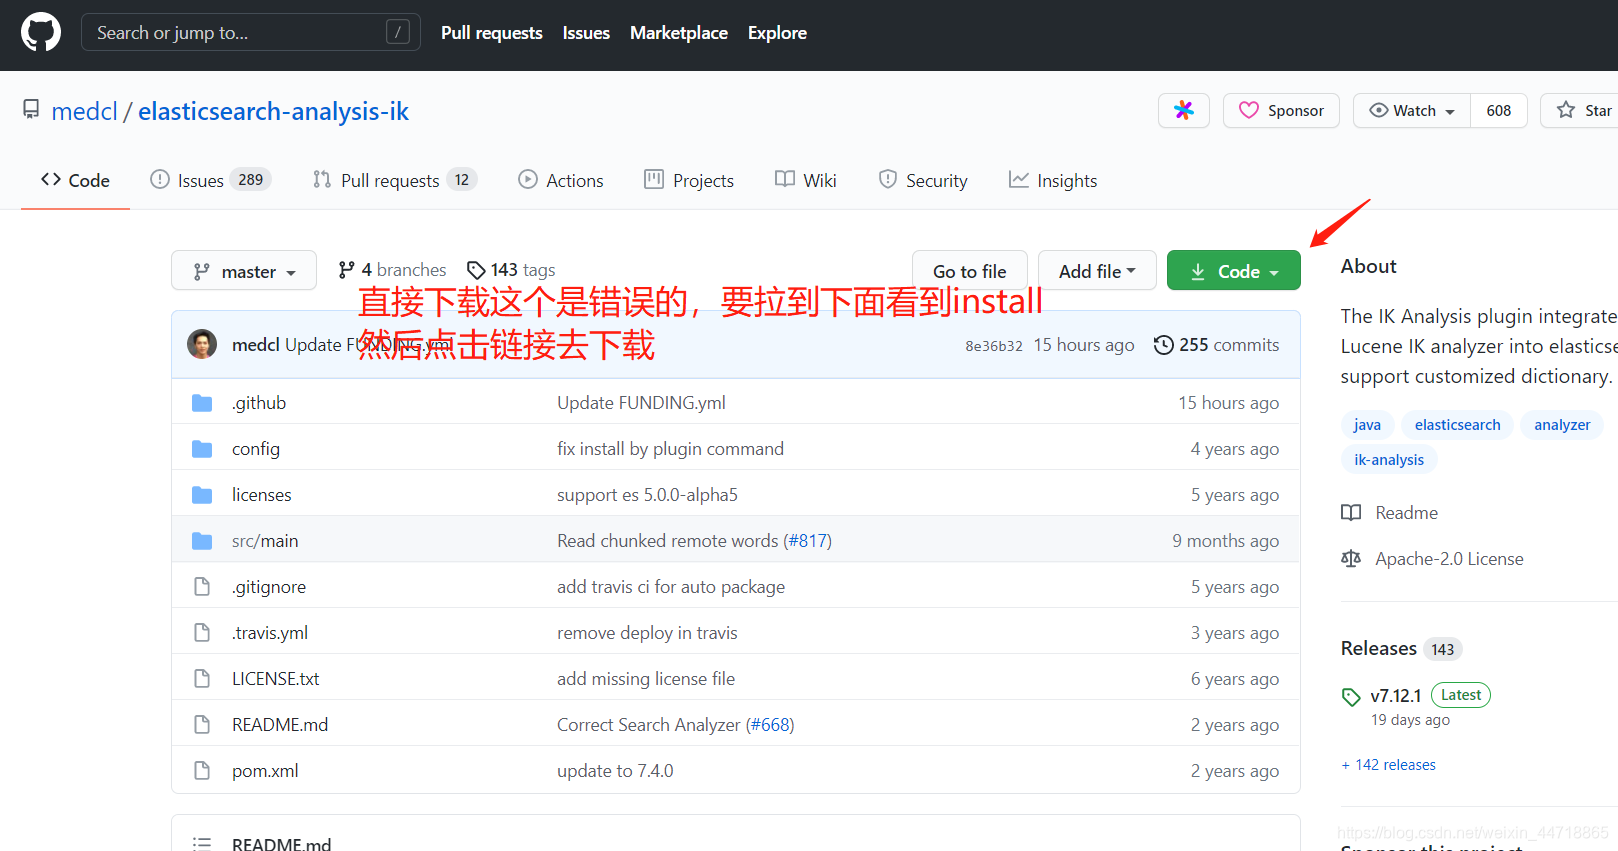View the 143 tags link
The height and width of the screenshot is (851, 1618).
(x=511, y=270)
